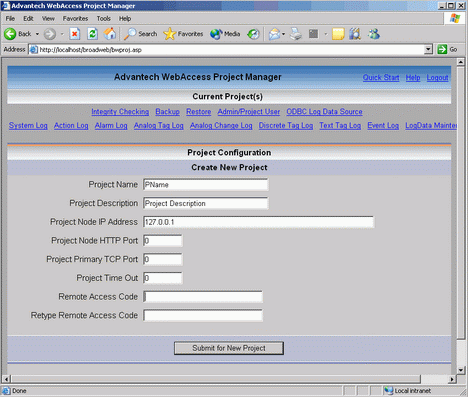Open the Alarm Log link

tap(111, 126)
